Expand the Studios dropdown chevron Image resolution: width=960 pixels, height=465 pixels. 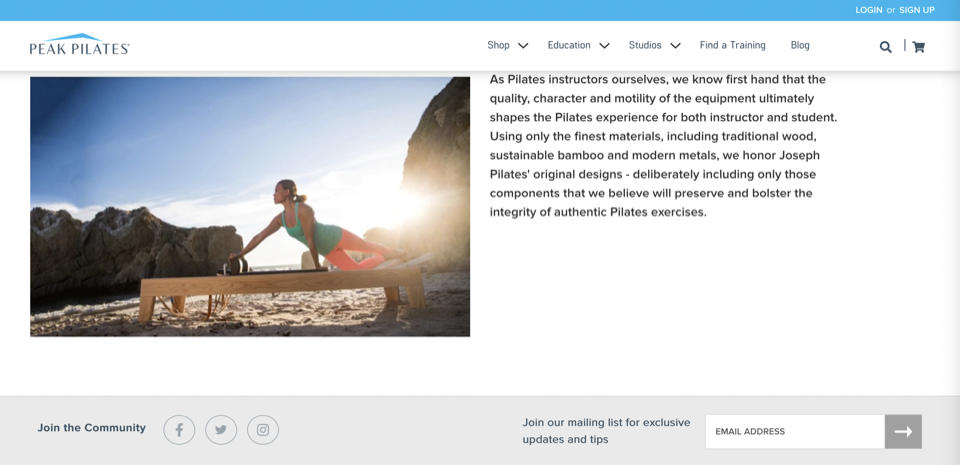675,46
